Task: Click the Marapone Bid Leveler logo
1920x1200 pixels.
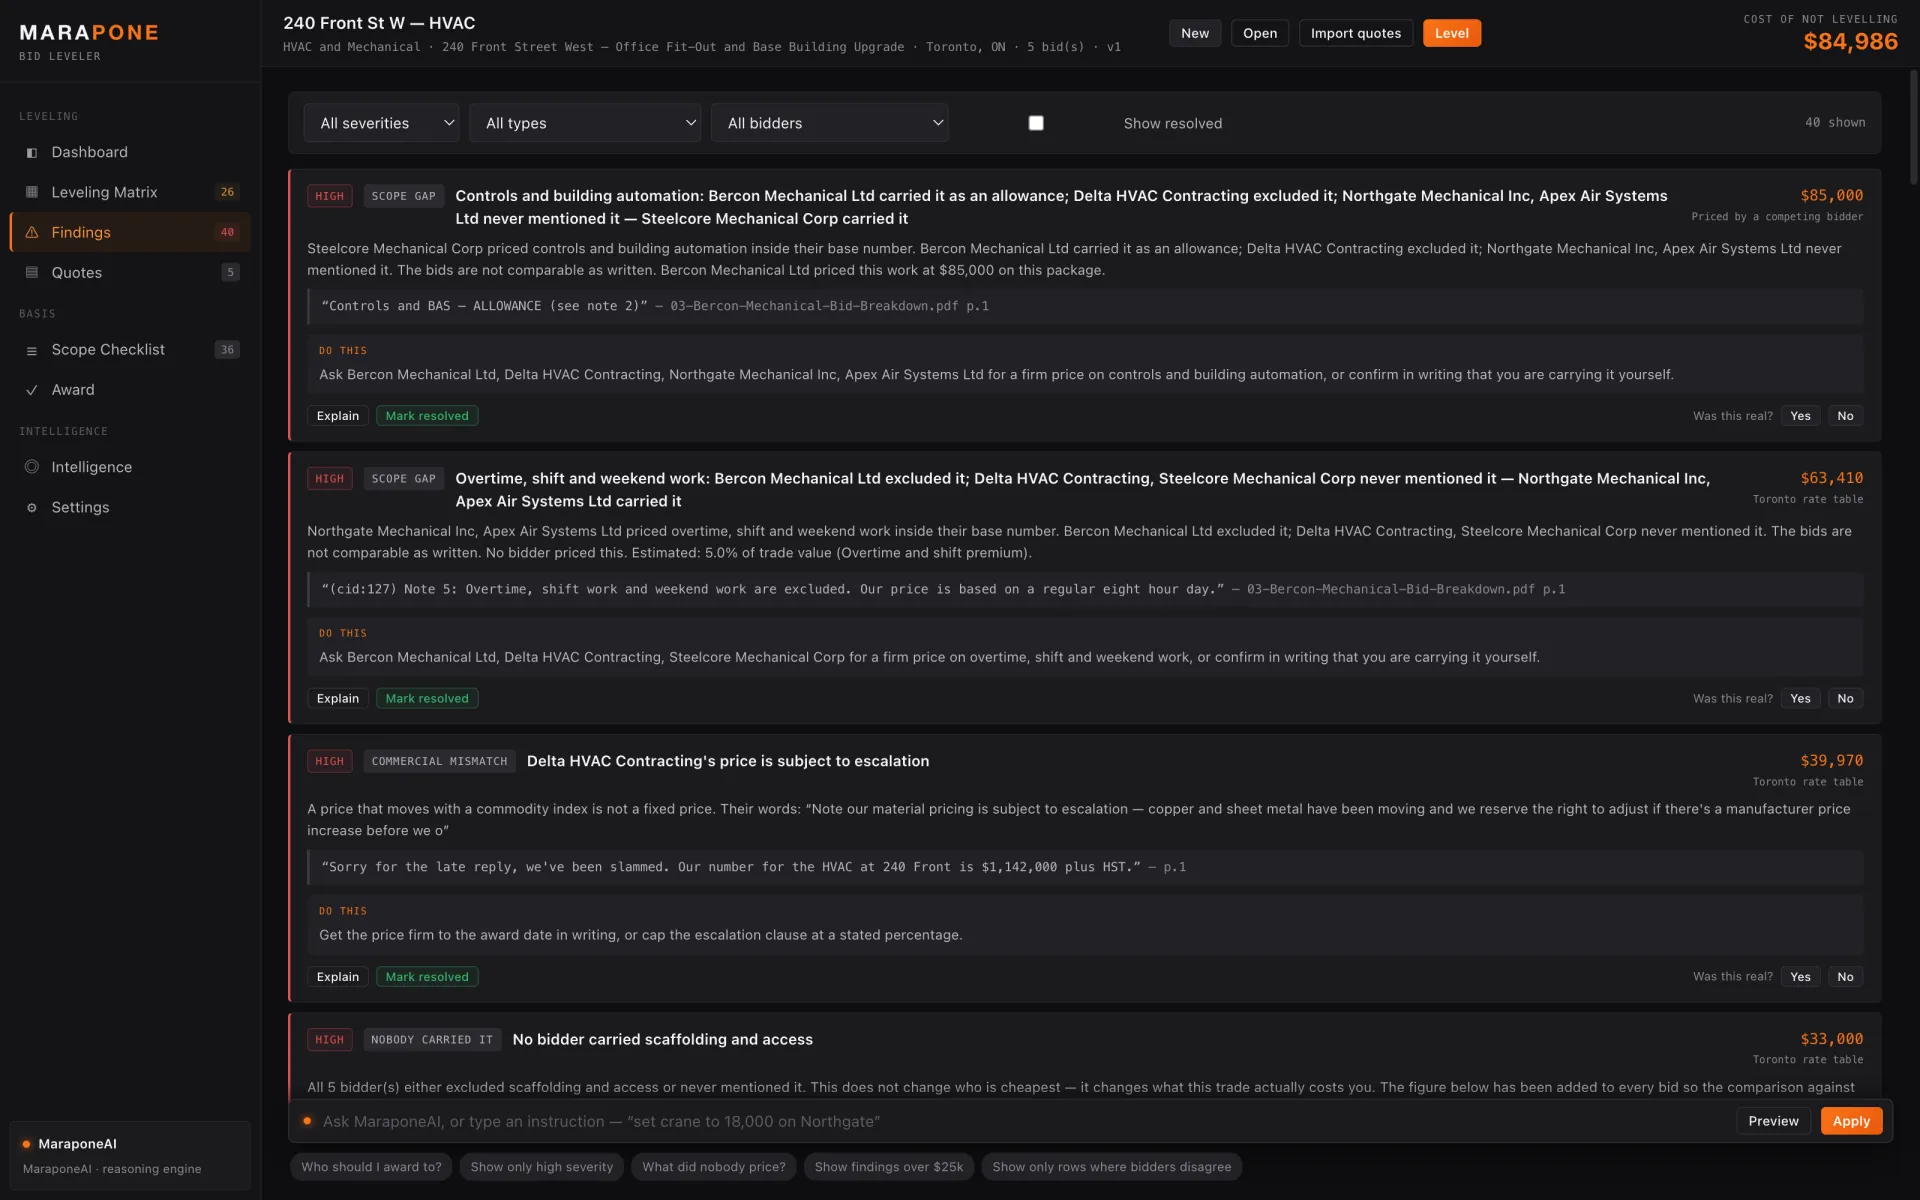Action: point(89,41)
